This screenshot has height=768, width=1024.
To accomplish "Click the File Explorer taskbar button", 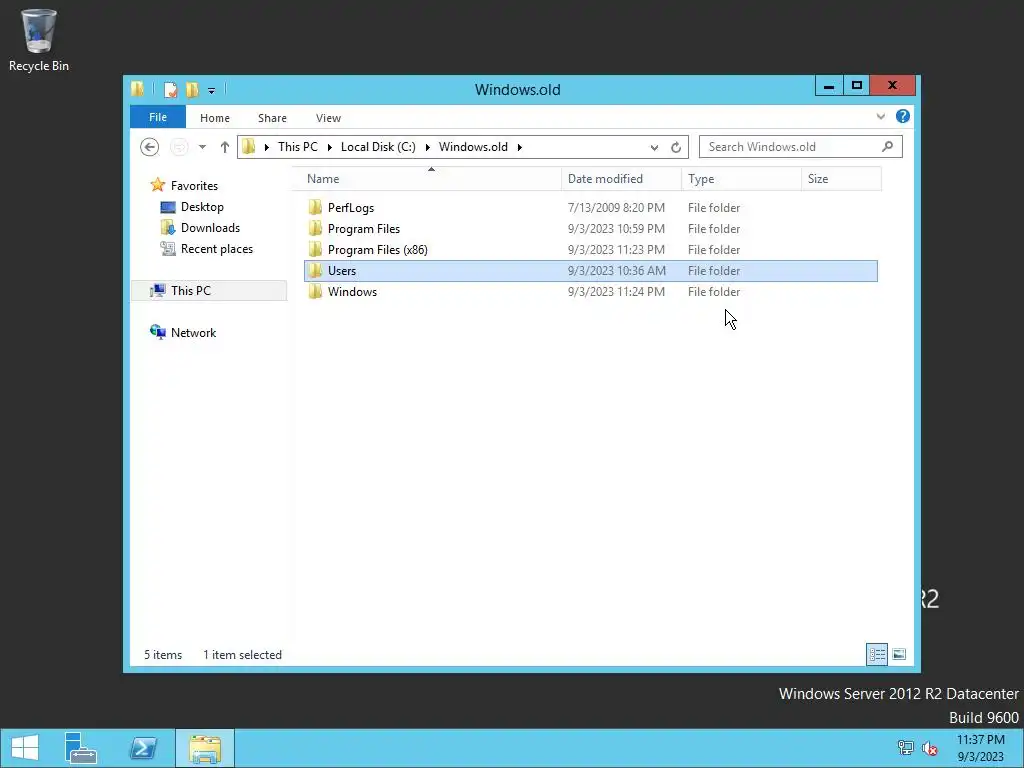I will (x=205, y=748).
